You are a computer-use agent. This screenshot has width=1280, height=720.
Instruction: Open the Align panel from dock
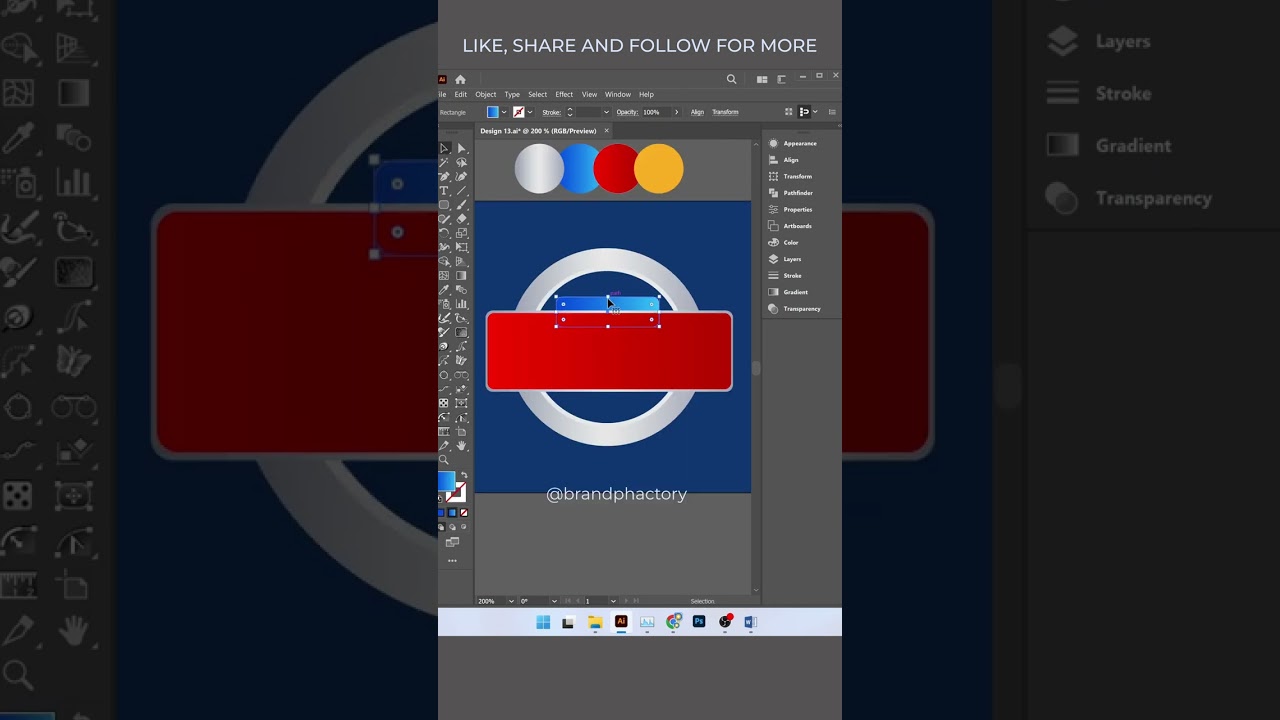tap(783, 160)
